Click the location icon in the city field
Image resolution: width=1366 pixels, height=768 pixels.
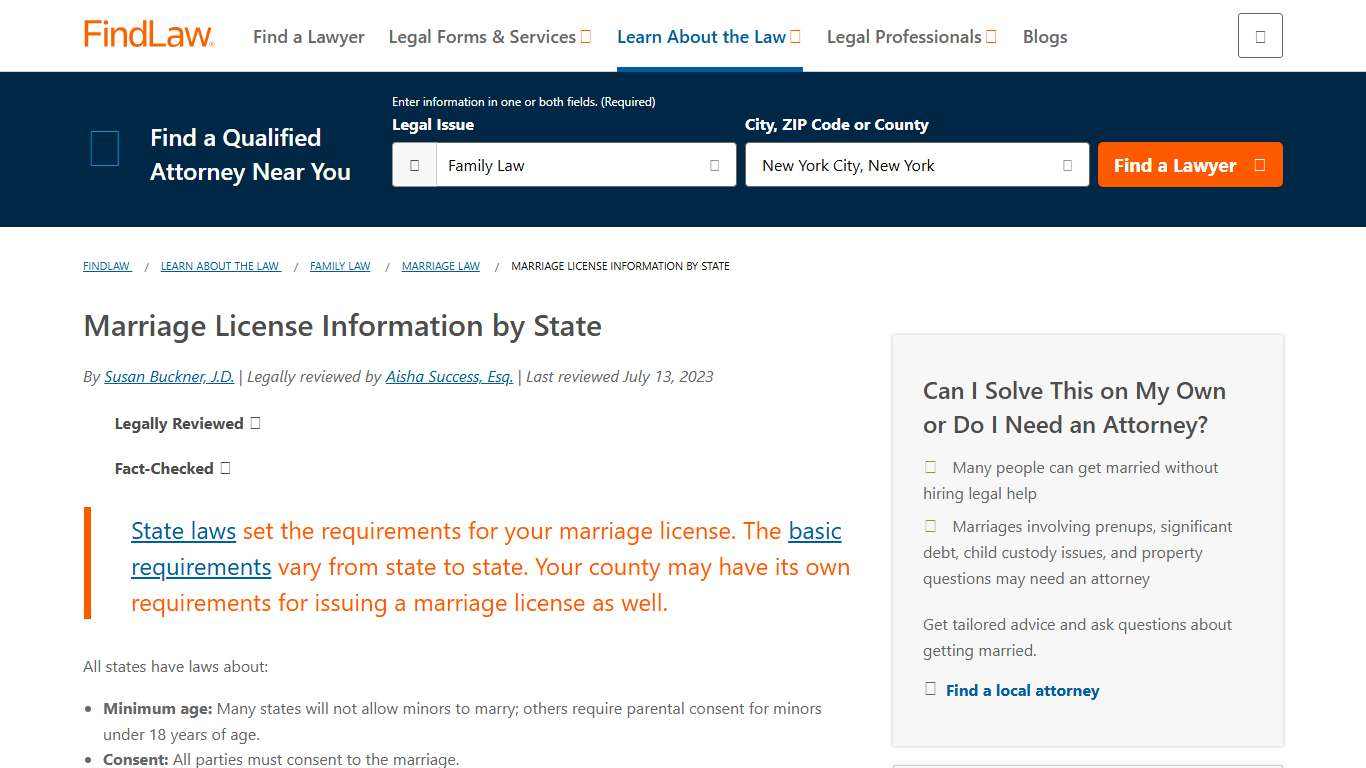[x=1066, y=165]
